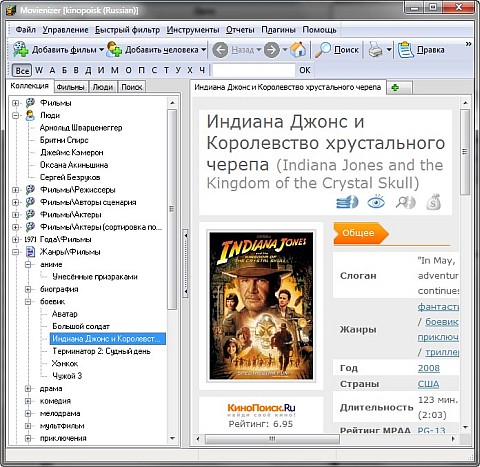Open the 2008 year link
This screenshot has width=480, height=467.
(x=429, y=368)
